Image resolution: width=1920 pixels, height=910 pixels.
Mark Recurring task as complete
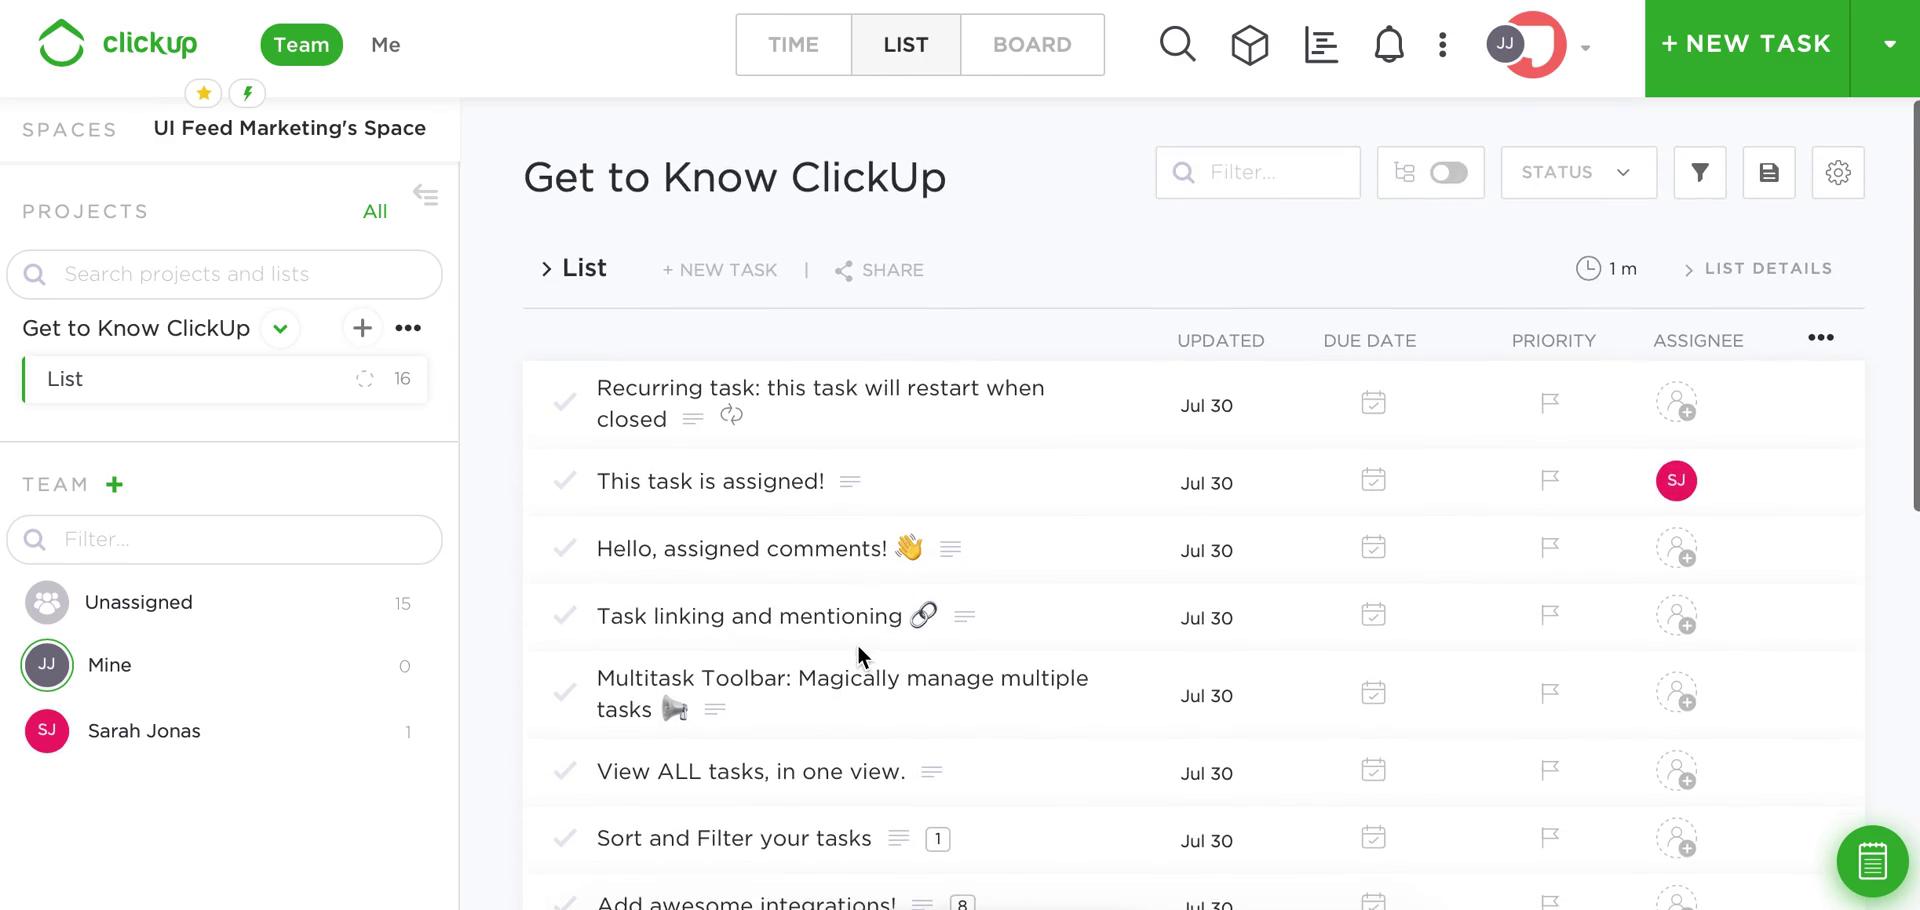pyautogui.click(x=565, y=402)
